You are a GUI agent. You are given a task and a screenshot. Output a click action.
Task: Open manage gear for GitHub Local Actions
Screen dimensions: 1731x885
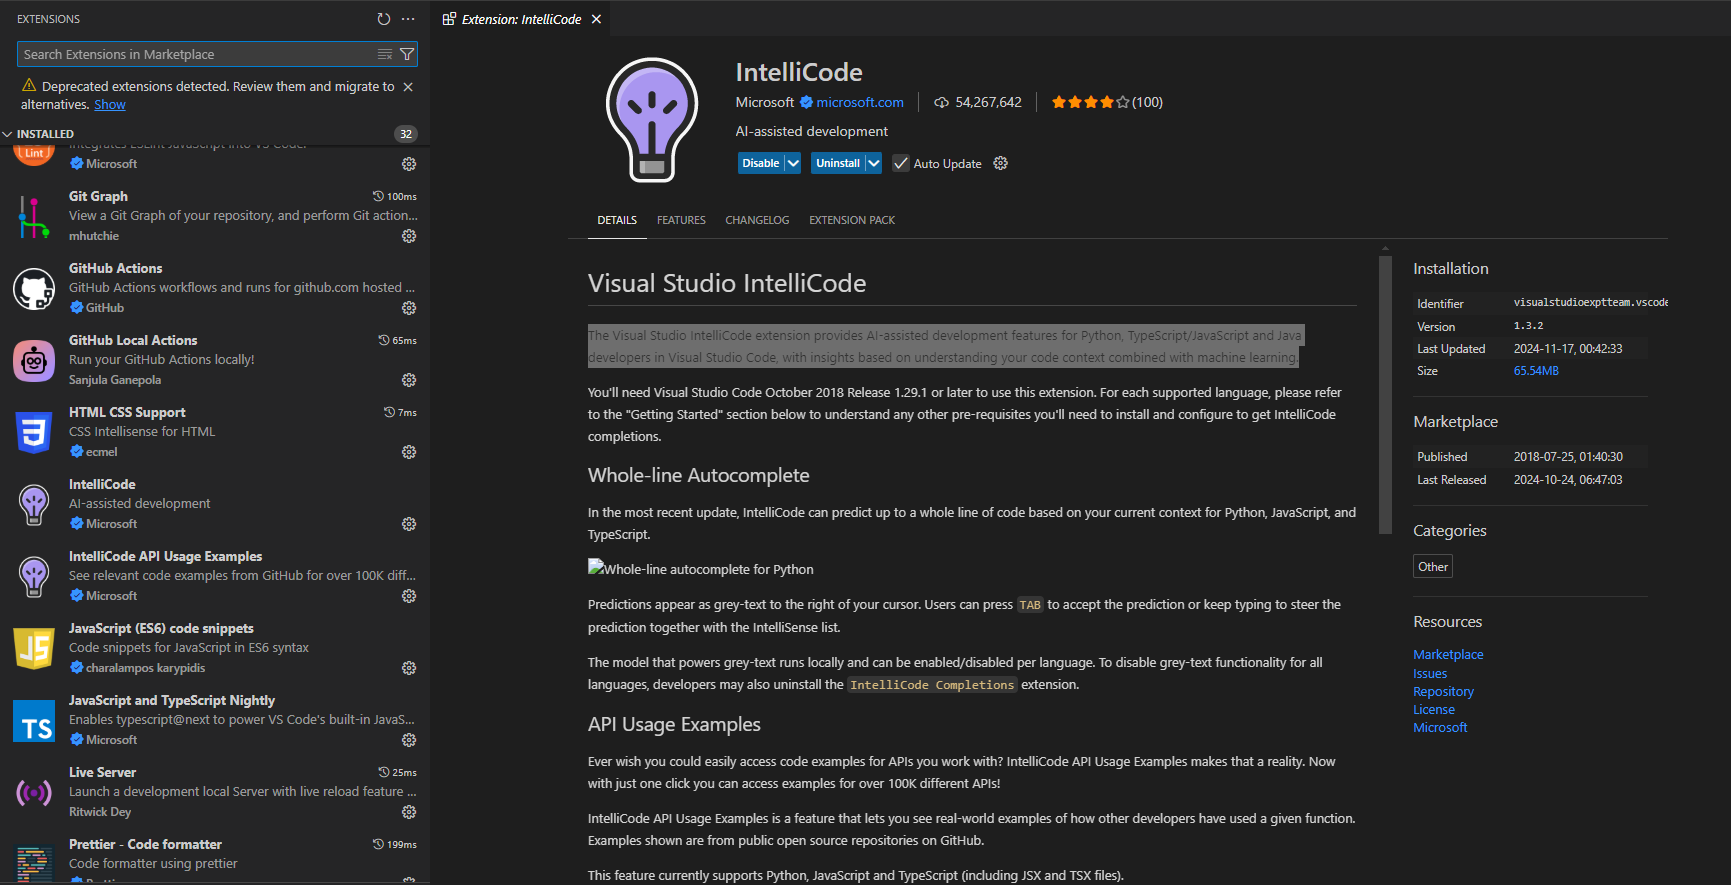pyautogui.click(x=409, y=380)
